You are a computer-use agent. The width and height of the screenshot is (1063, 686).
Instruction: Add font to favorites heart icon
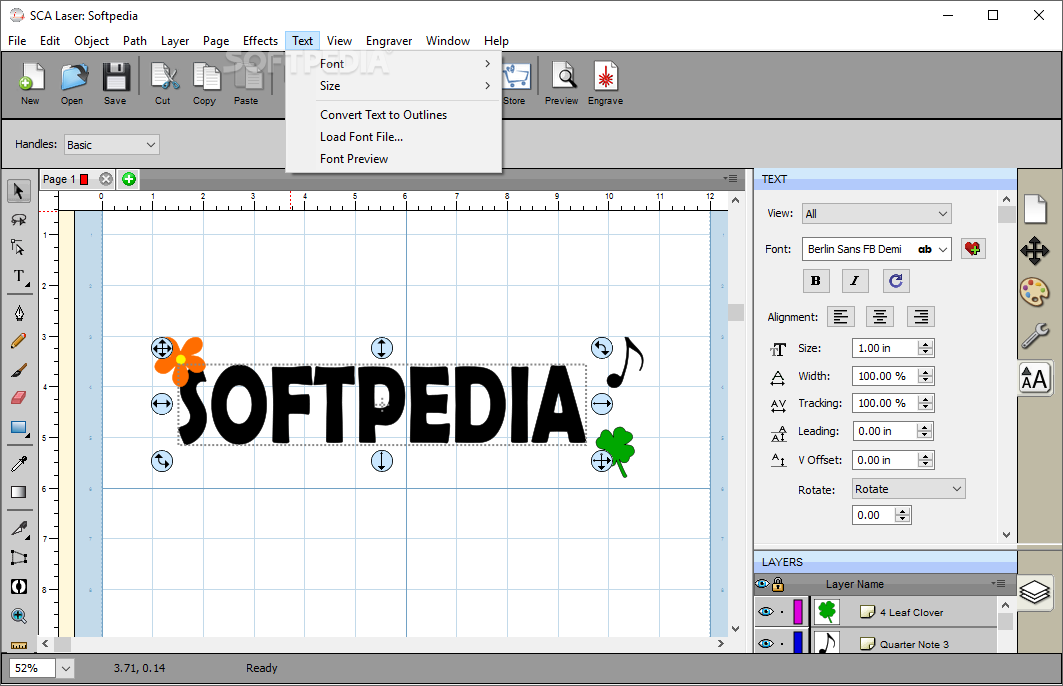[973, 249]
